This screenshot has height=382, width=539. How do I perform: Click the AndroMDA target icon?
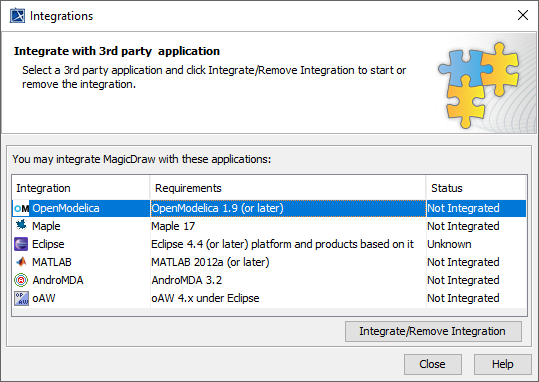(21, 280)
